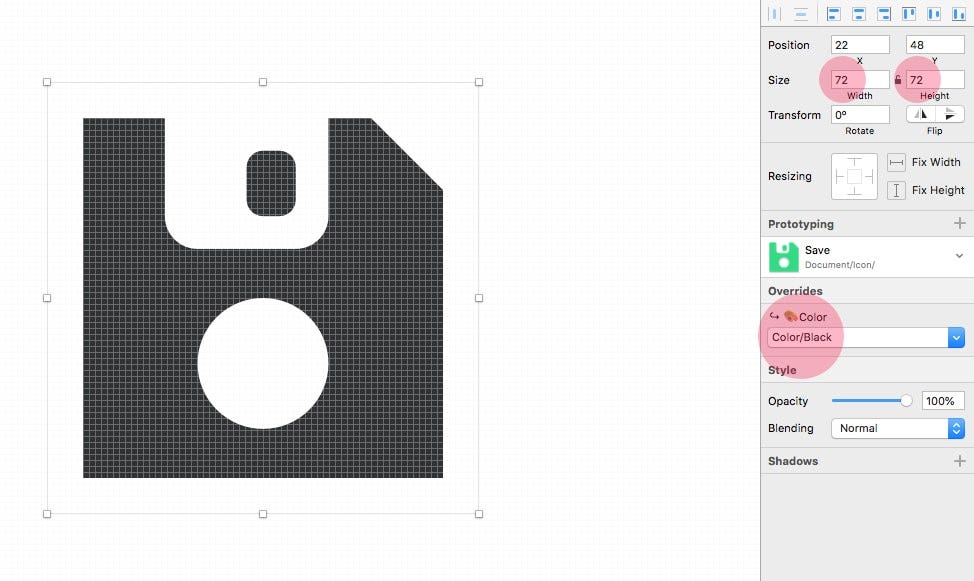Align layers horizontally to center
Image resolution: width=974 pixels, height=581 pixels.
(858, 14)
